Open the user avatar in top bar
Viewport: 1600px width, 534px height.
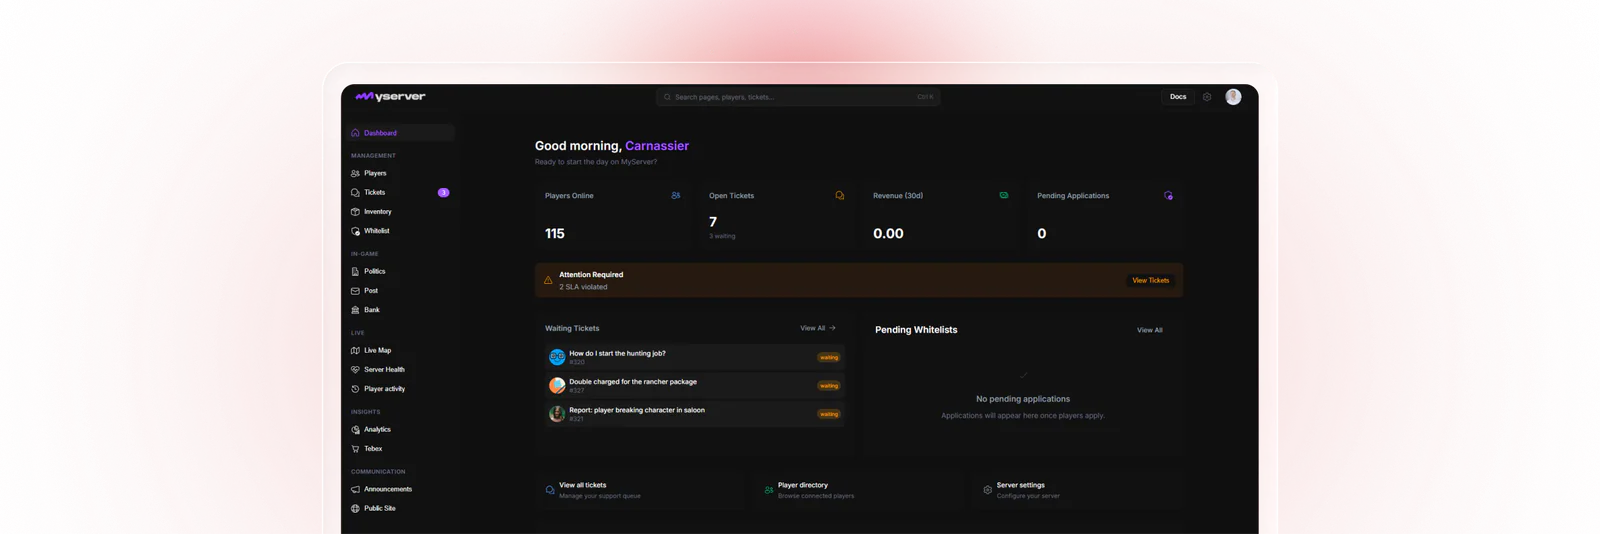click(x=1233, y=97)
